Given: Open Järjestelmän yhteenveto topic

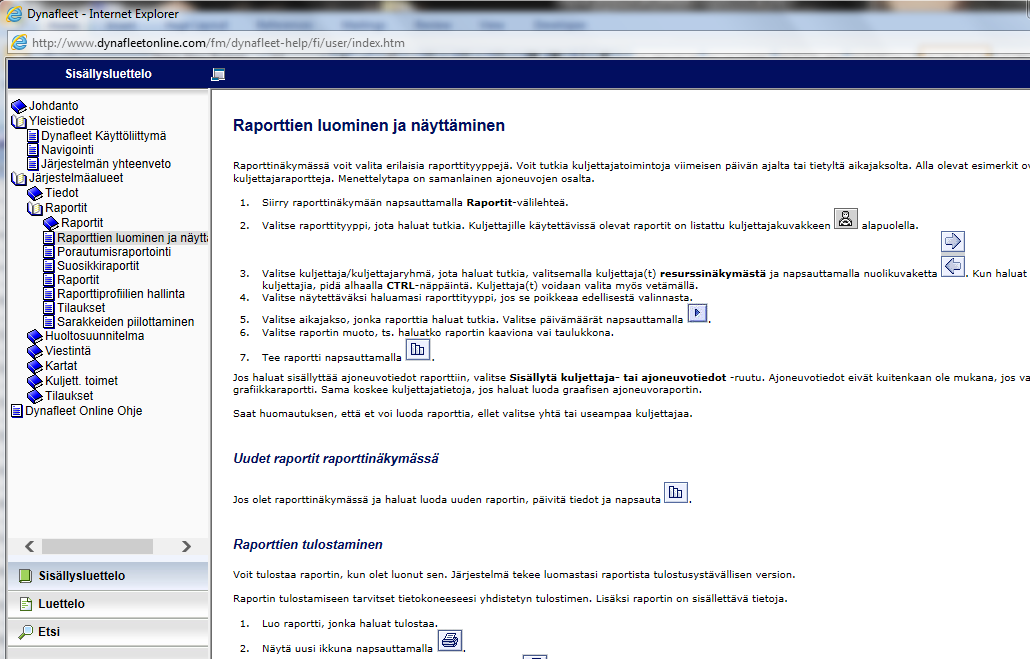Looking at the screenshot, I should (x=106, y=164).
